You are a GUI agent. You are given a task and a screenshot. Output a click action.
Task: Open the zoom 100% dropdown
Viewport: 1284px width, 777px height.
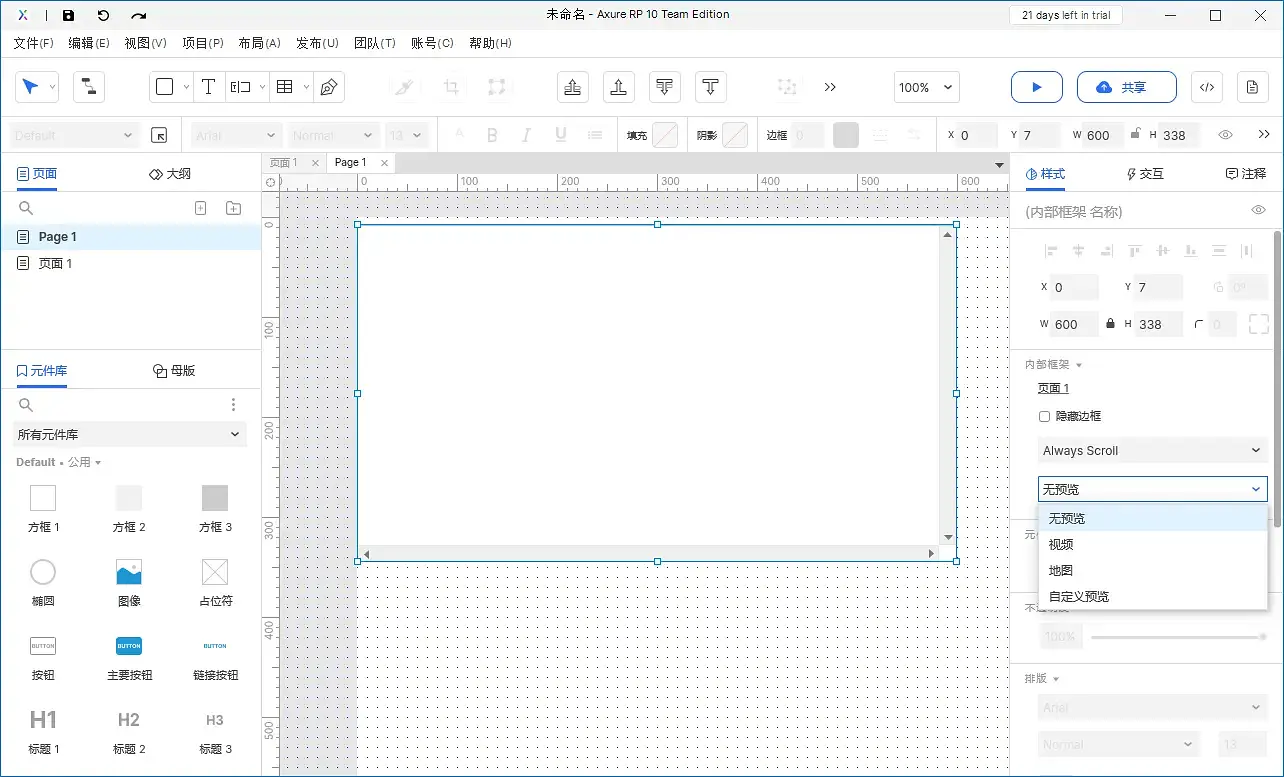tap(926, 87)
